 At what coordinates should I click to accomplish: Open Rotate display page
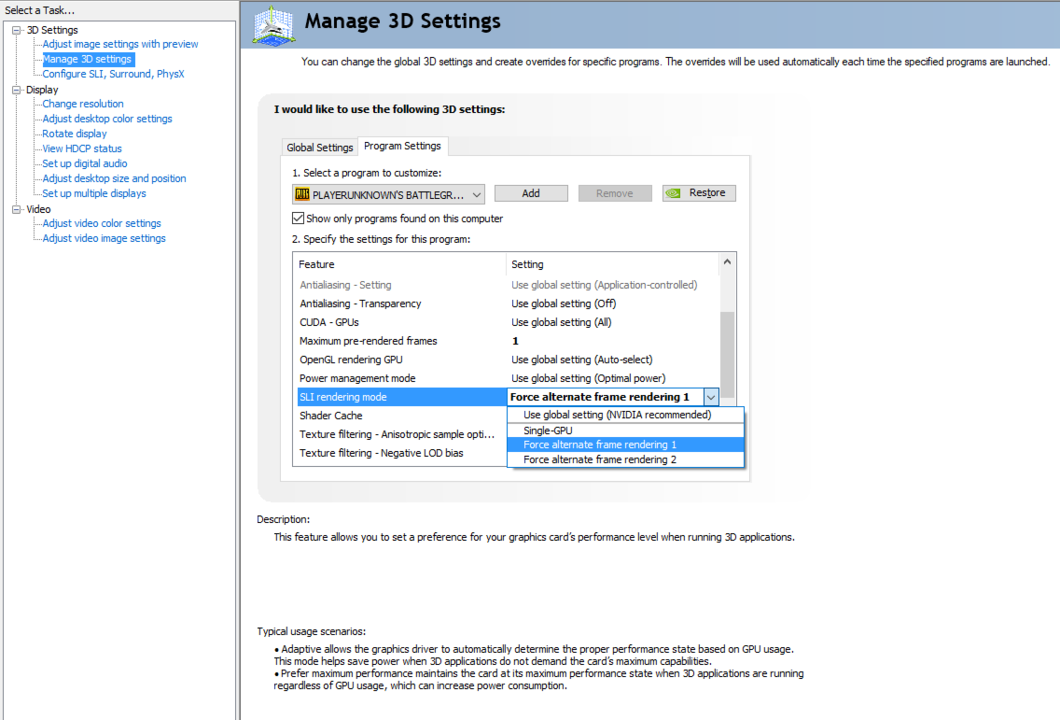(74, 133)
